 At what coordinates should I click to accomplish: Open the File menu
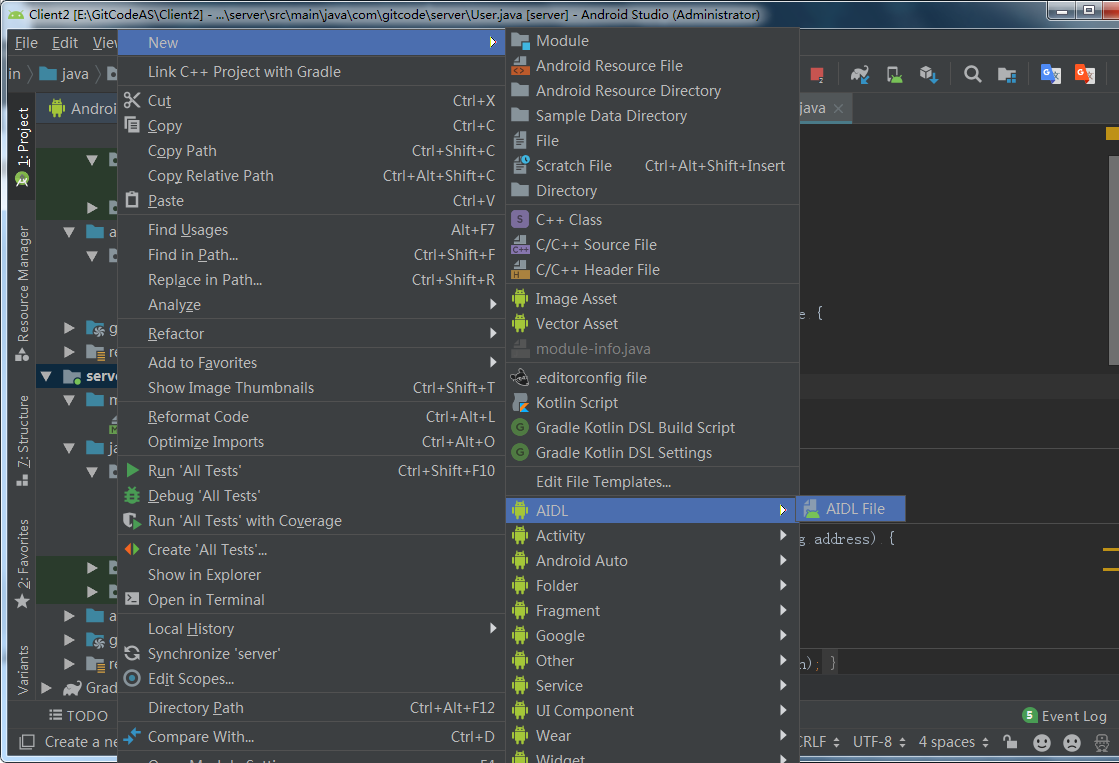pyautogui.click(x=26, y=43)
